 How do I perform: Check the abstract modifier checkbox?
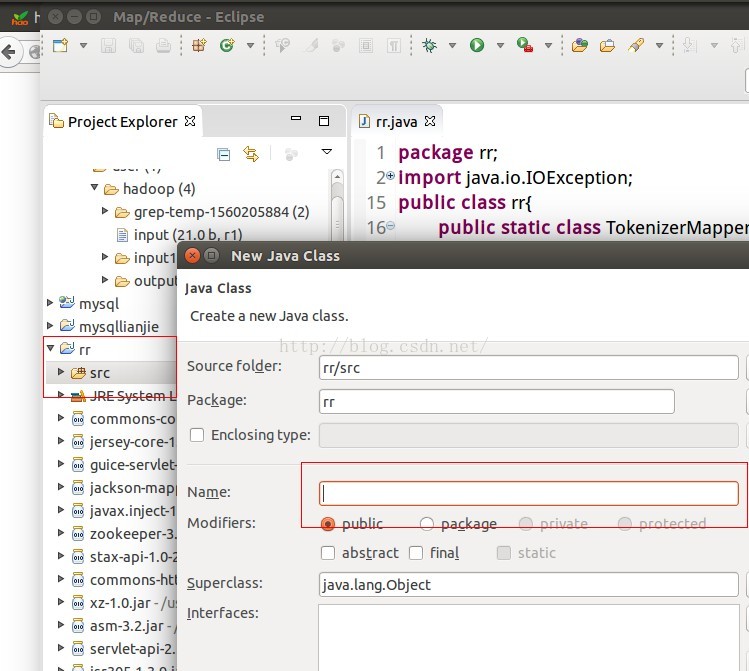(x=328, y=553)
